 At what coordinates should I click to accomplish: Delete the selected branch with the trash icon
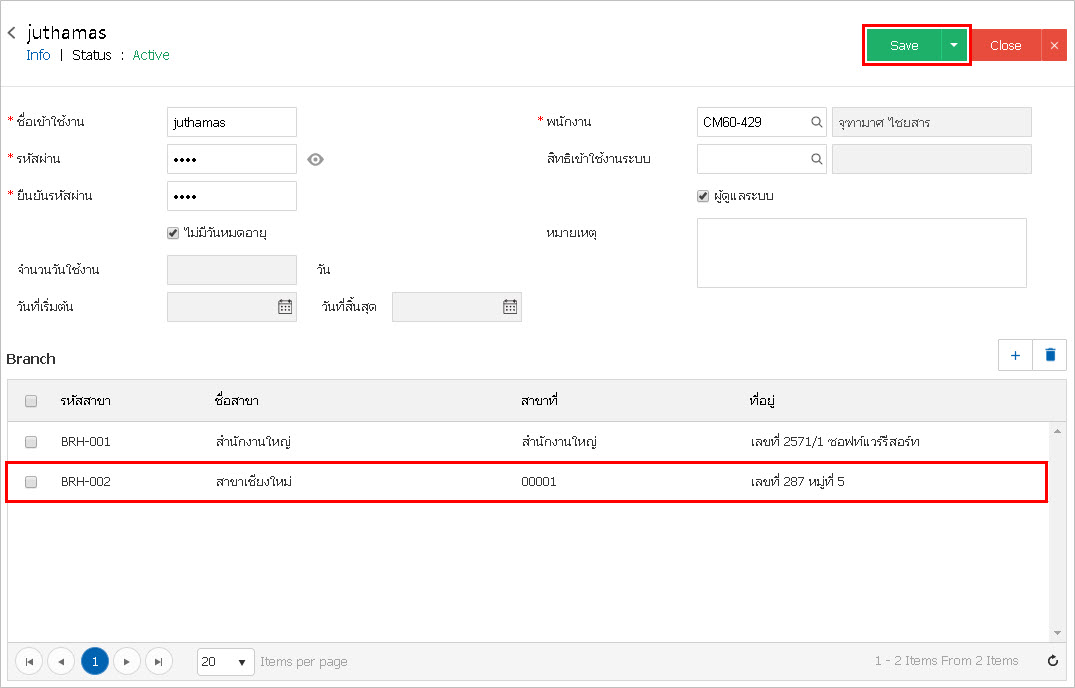1050,355
